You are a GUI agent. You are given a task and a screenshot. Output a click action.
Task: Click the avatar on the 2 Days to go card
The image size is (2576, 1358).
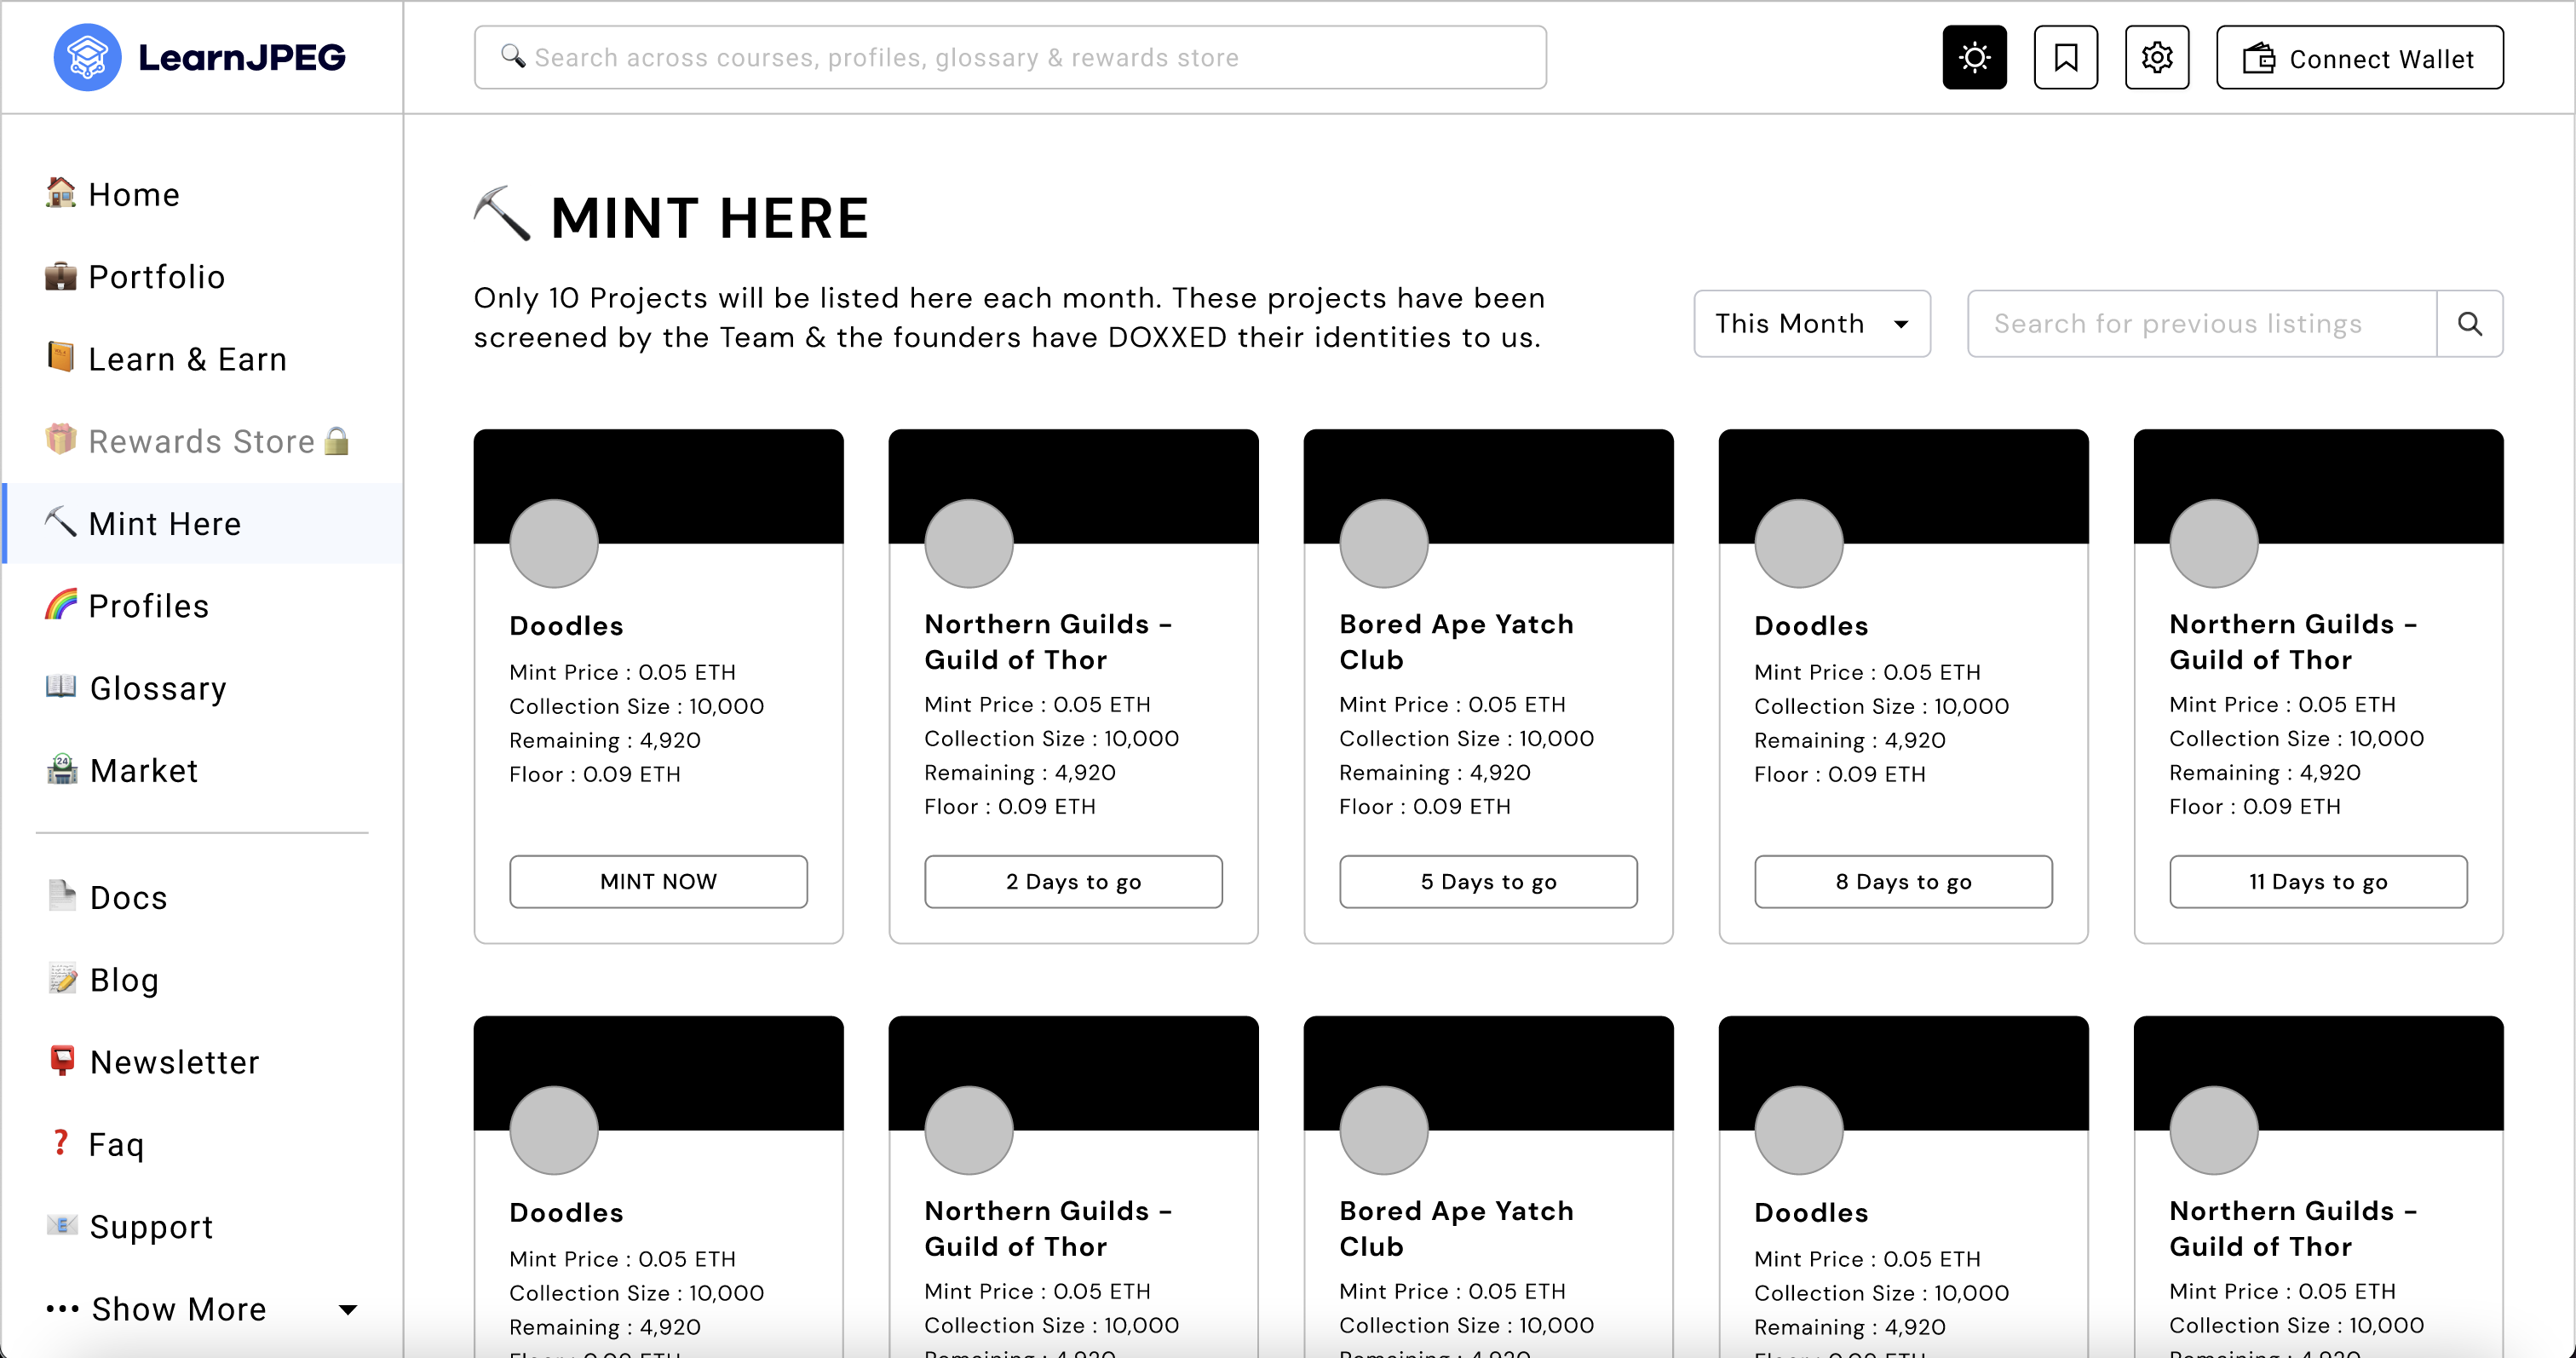click(x=969, y=543)
